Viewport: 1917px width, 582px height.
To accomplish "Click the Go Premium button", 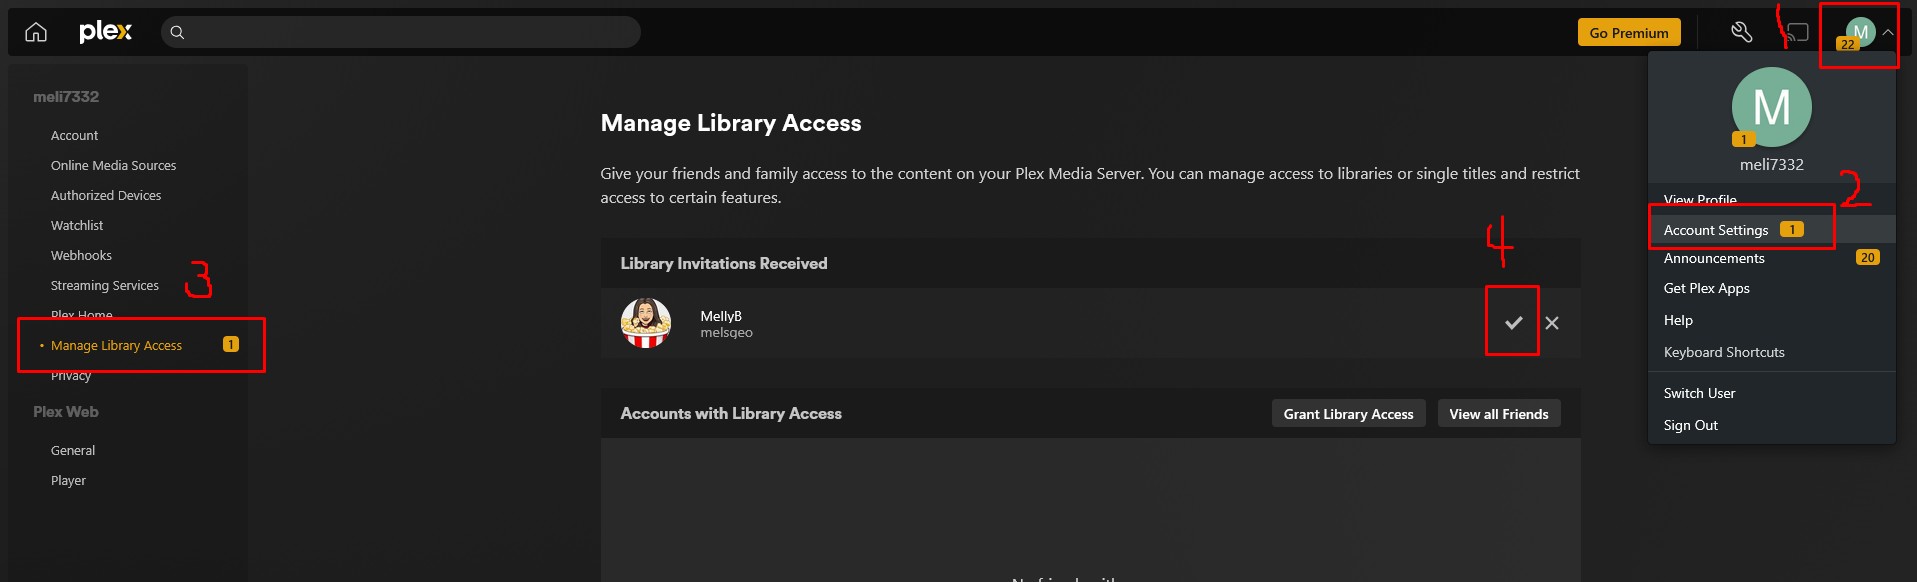I will coord(1629,32).
